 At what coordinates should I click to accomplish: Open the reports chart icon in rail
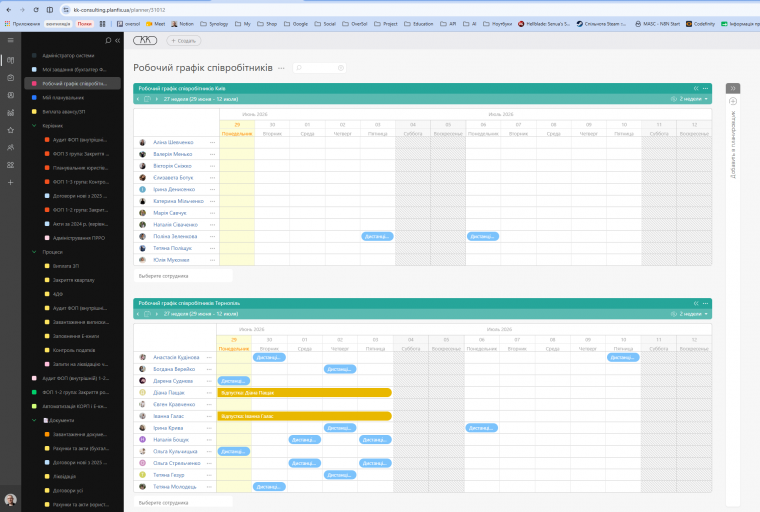click(x=10, y=112)
